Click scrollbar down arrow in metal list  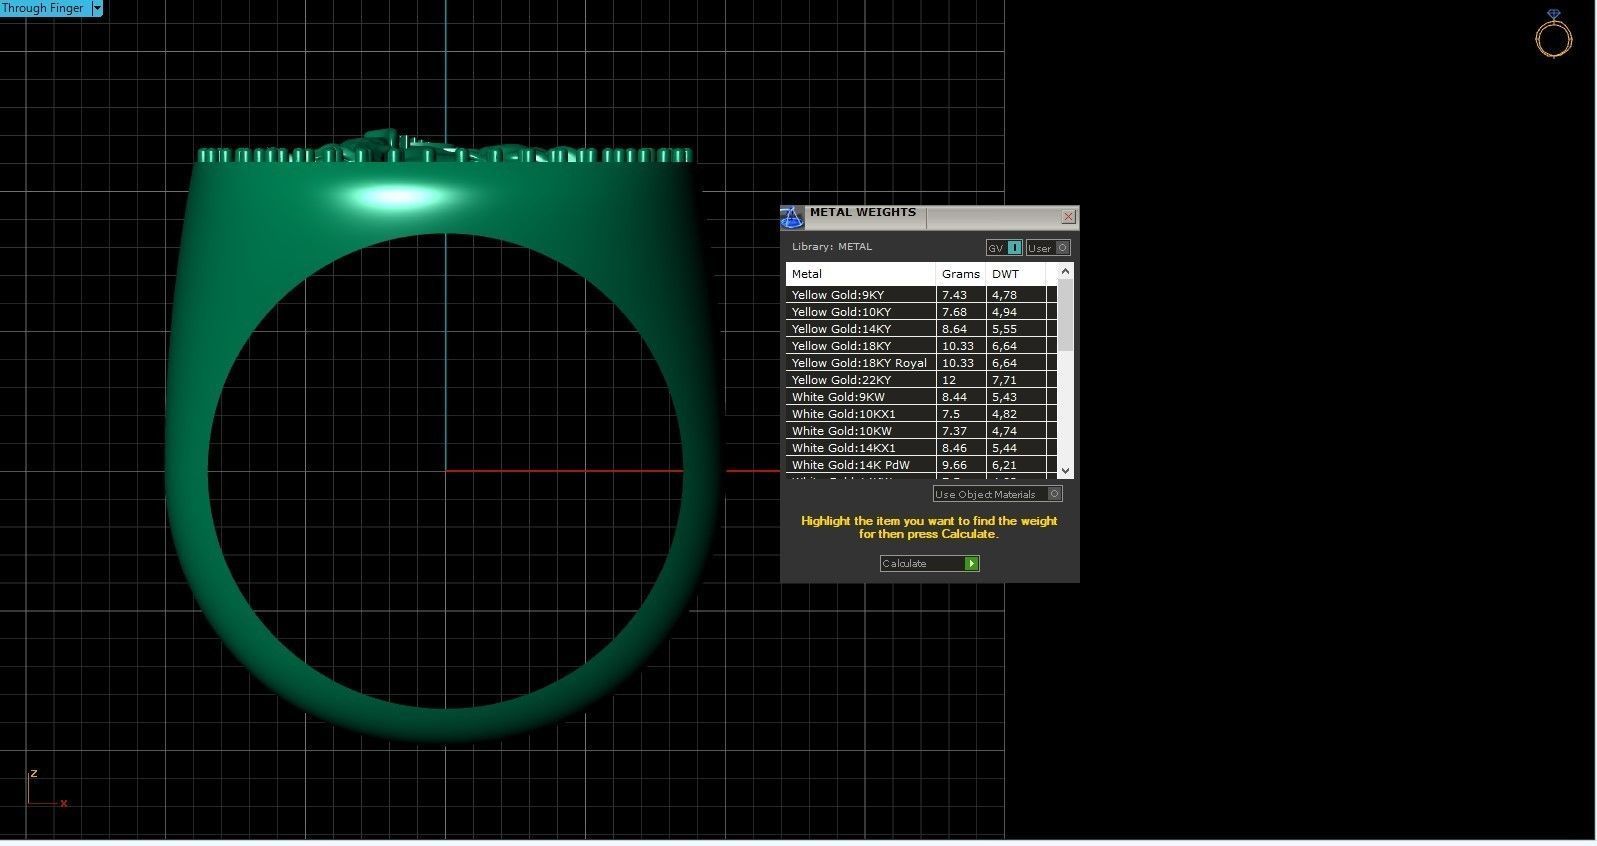(x=1065, y=470)
